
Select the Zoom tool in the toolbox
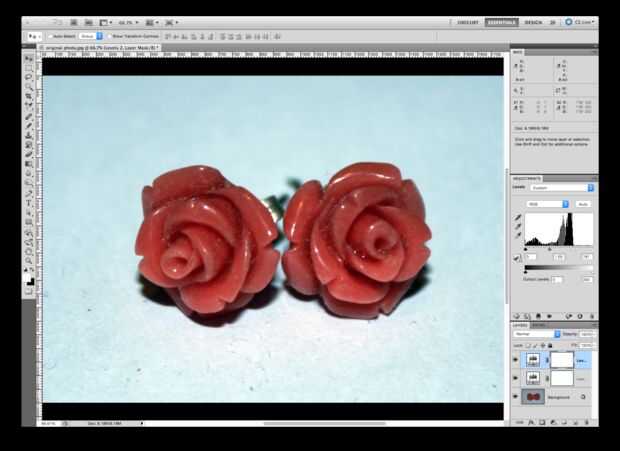click(x=29, y=260)
